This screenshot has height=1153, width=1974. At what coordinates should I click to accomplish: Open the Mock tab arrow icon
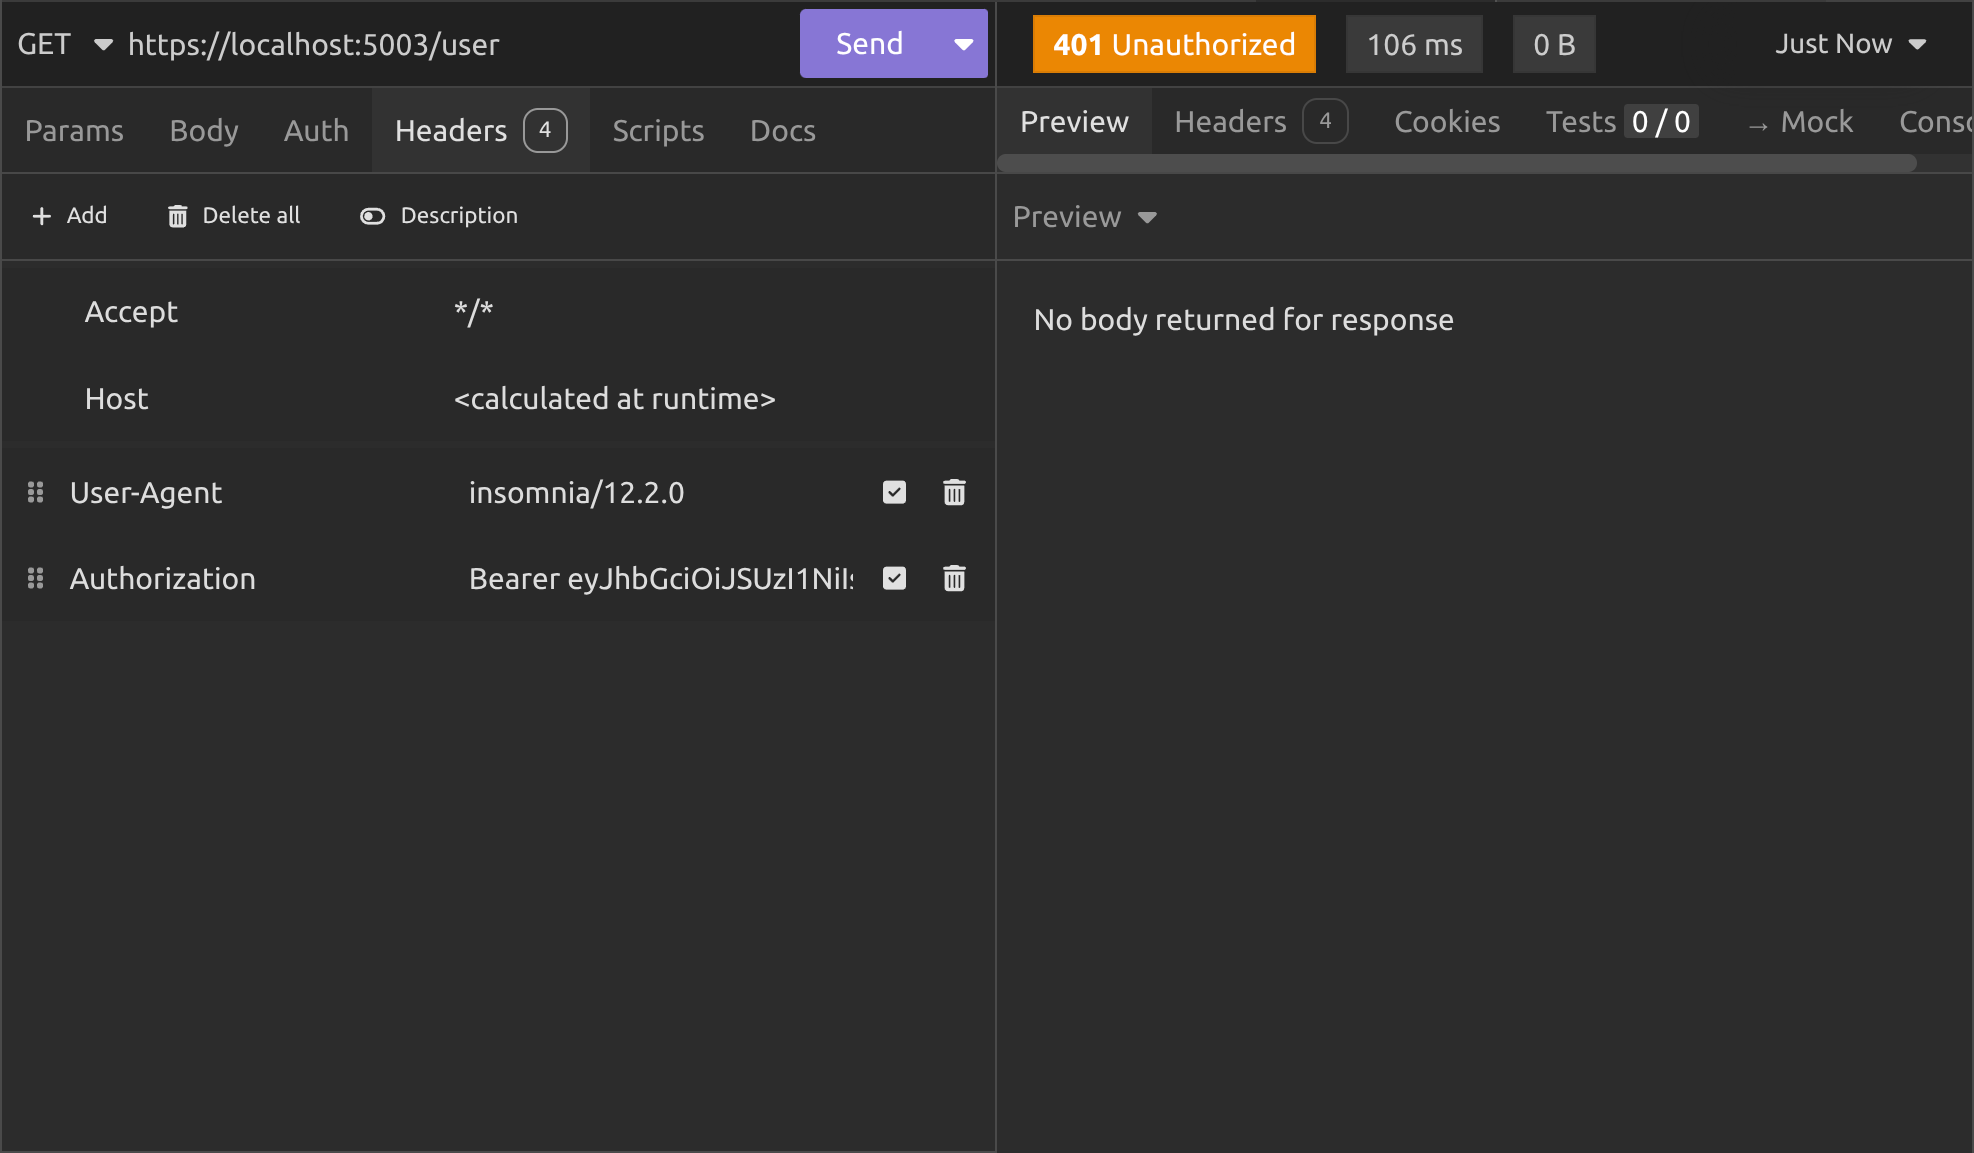[x=1758, y=125]
